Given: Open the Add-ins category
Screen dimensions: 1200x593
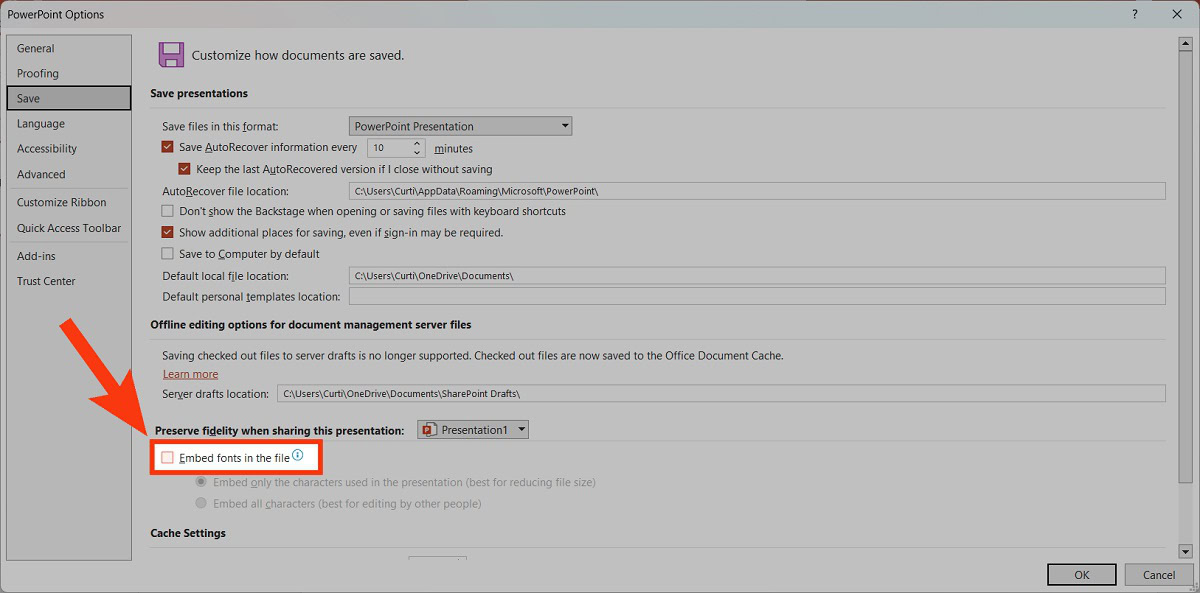Looking at the screenshot, I should 68,256.
